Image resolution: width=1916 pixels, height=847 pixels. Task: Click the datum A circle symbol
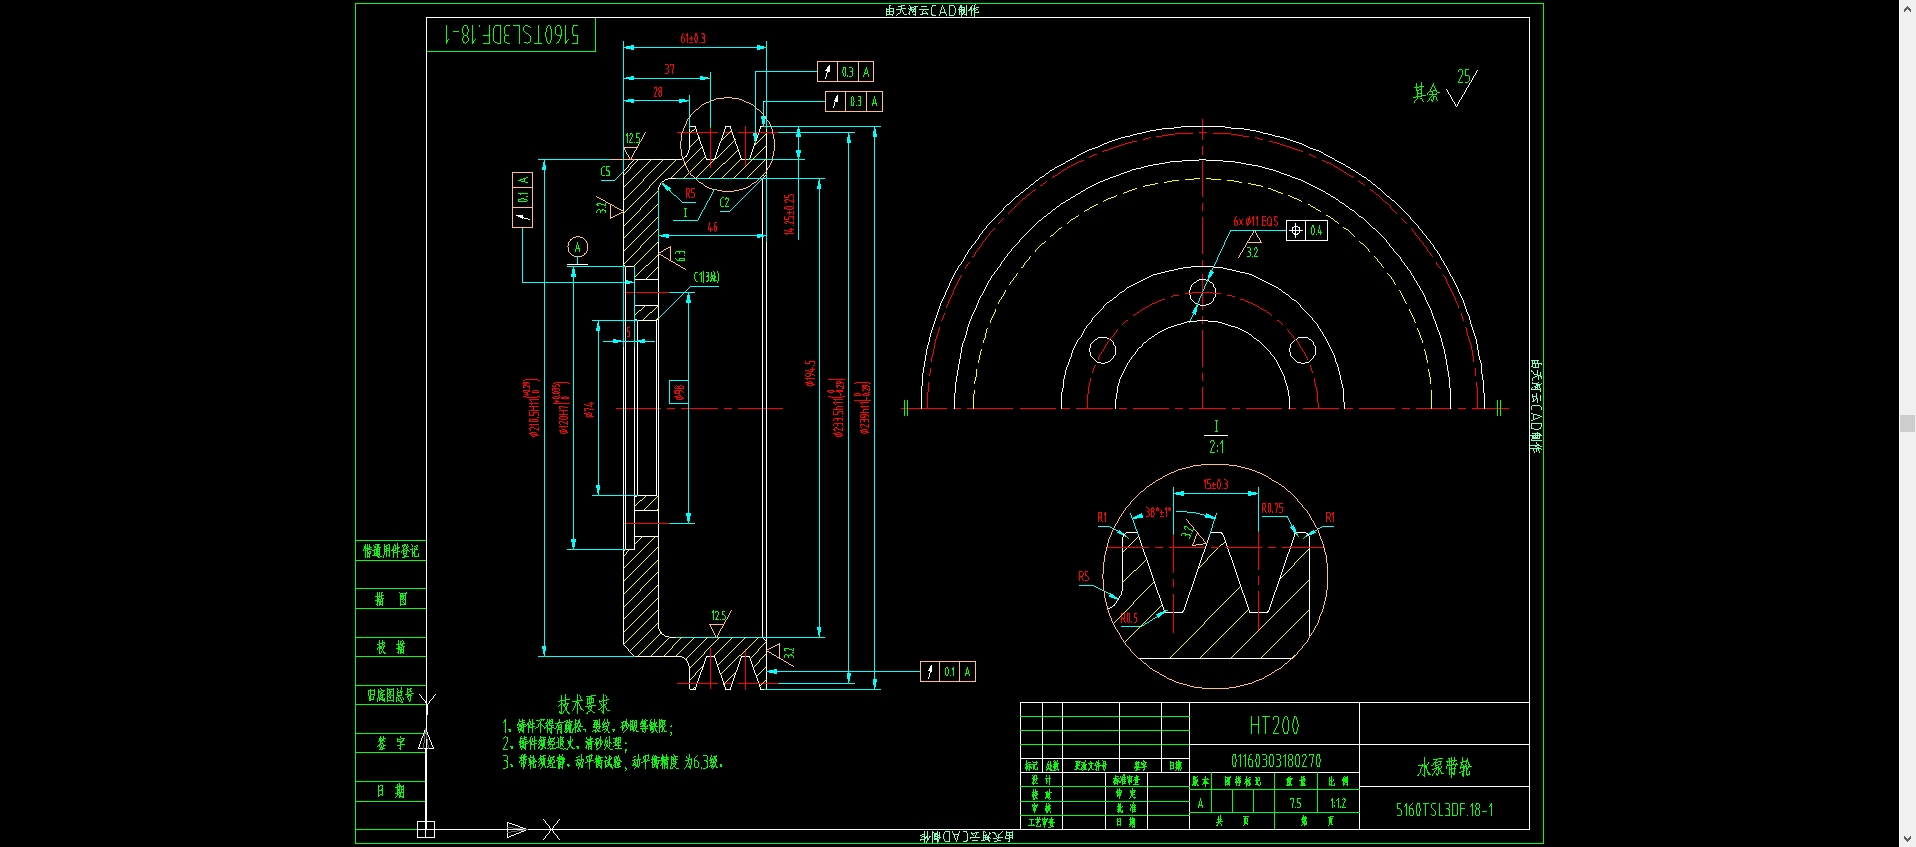(x=577, y=247)
